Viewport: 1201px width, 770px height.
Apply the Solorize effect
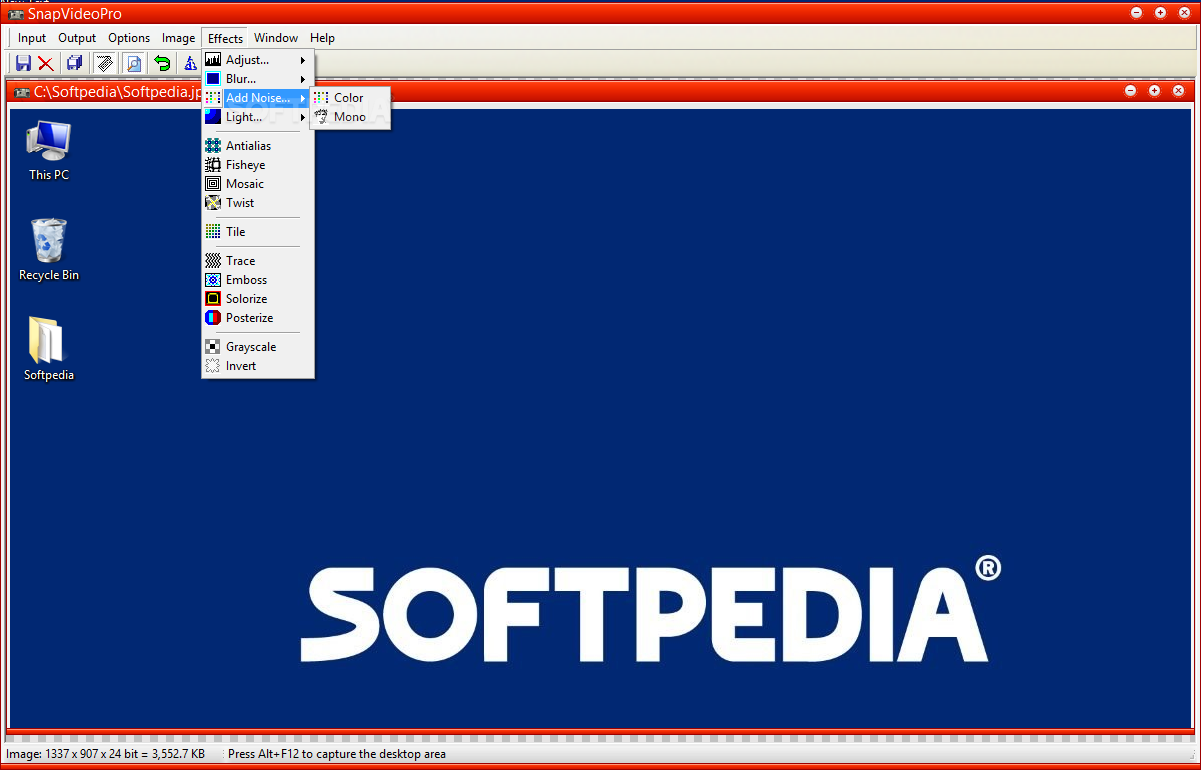click(x=258, y=299)
